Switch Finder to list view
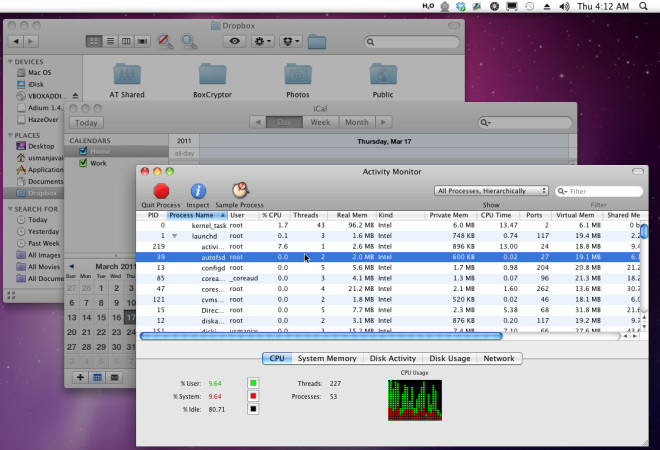 click(110, 41)
